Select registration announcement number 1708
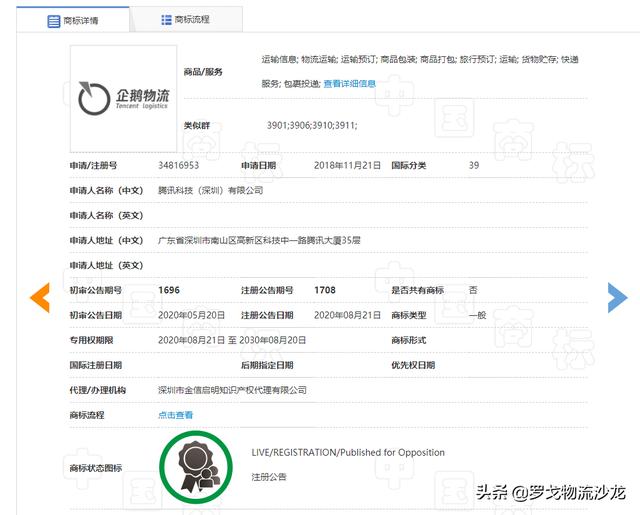Screen dimensions: 640x515 (325, 290)
